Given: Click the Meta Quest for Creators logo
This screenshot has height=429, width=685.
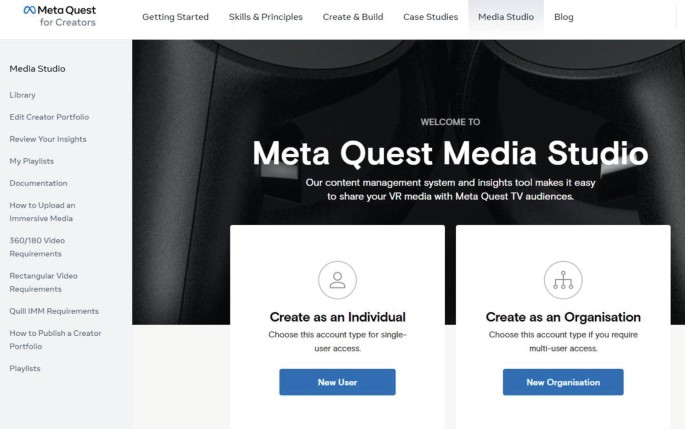Looking at the screenshot, I should (60, 16).
